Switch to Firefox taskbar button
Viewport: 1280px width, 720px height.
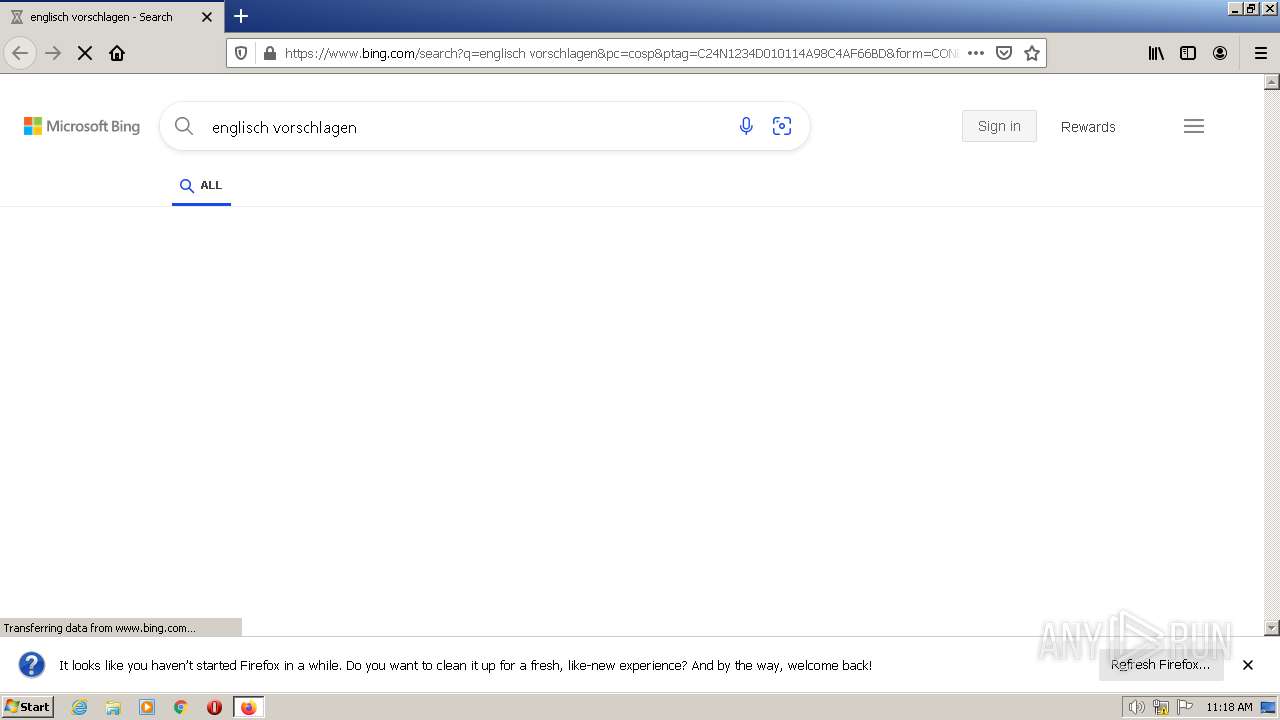pos(249,707)
